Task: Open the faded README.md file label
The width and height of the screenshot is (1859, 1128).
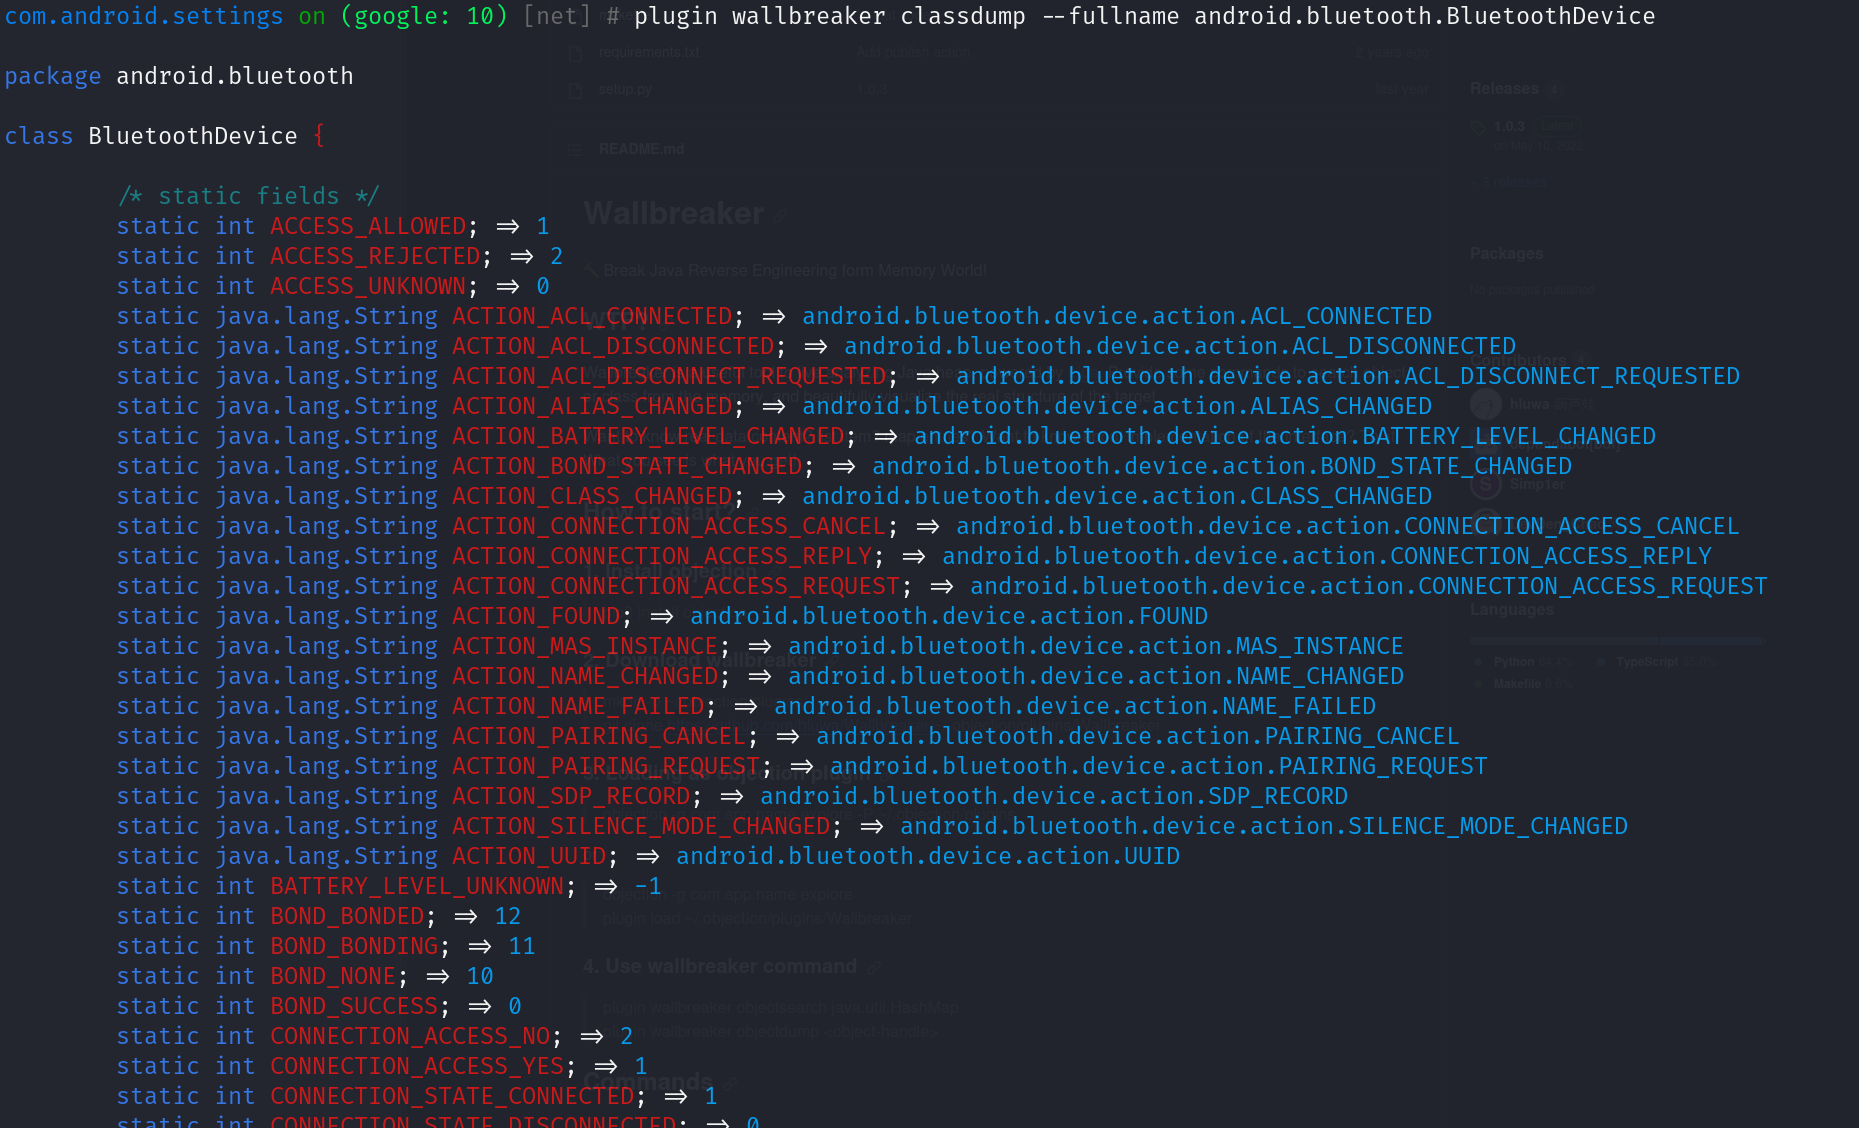Action: tap(641, 149)
